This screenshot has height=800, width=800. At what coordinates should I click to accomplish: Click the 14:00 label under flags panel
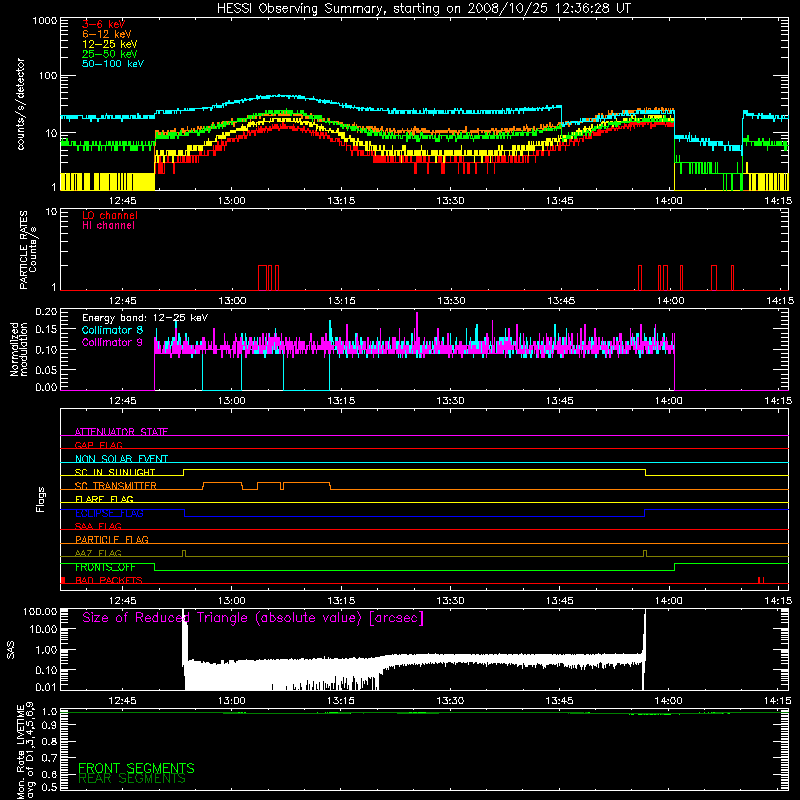(x=669, y=601)
